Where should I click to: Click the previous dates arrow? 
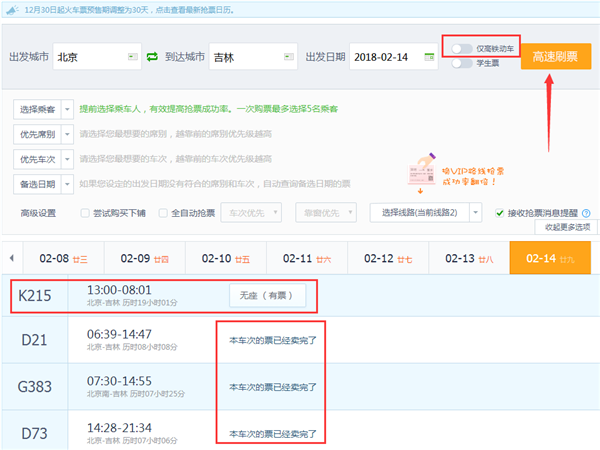coord(12,258)
